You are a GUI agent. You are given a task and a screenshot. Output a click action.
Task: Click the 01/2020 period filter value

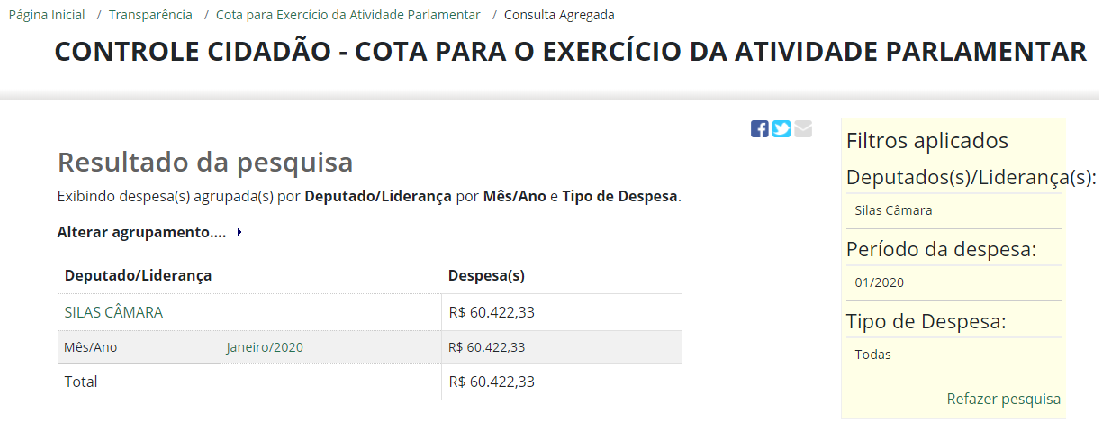pos(879,283)
